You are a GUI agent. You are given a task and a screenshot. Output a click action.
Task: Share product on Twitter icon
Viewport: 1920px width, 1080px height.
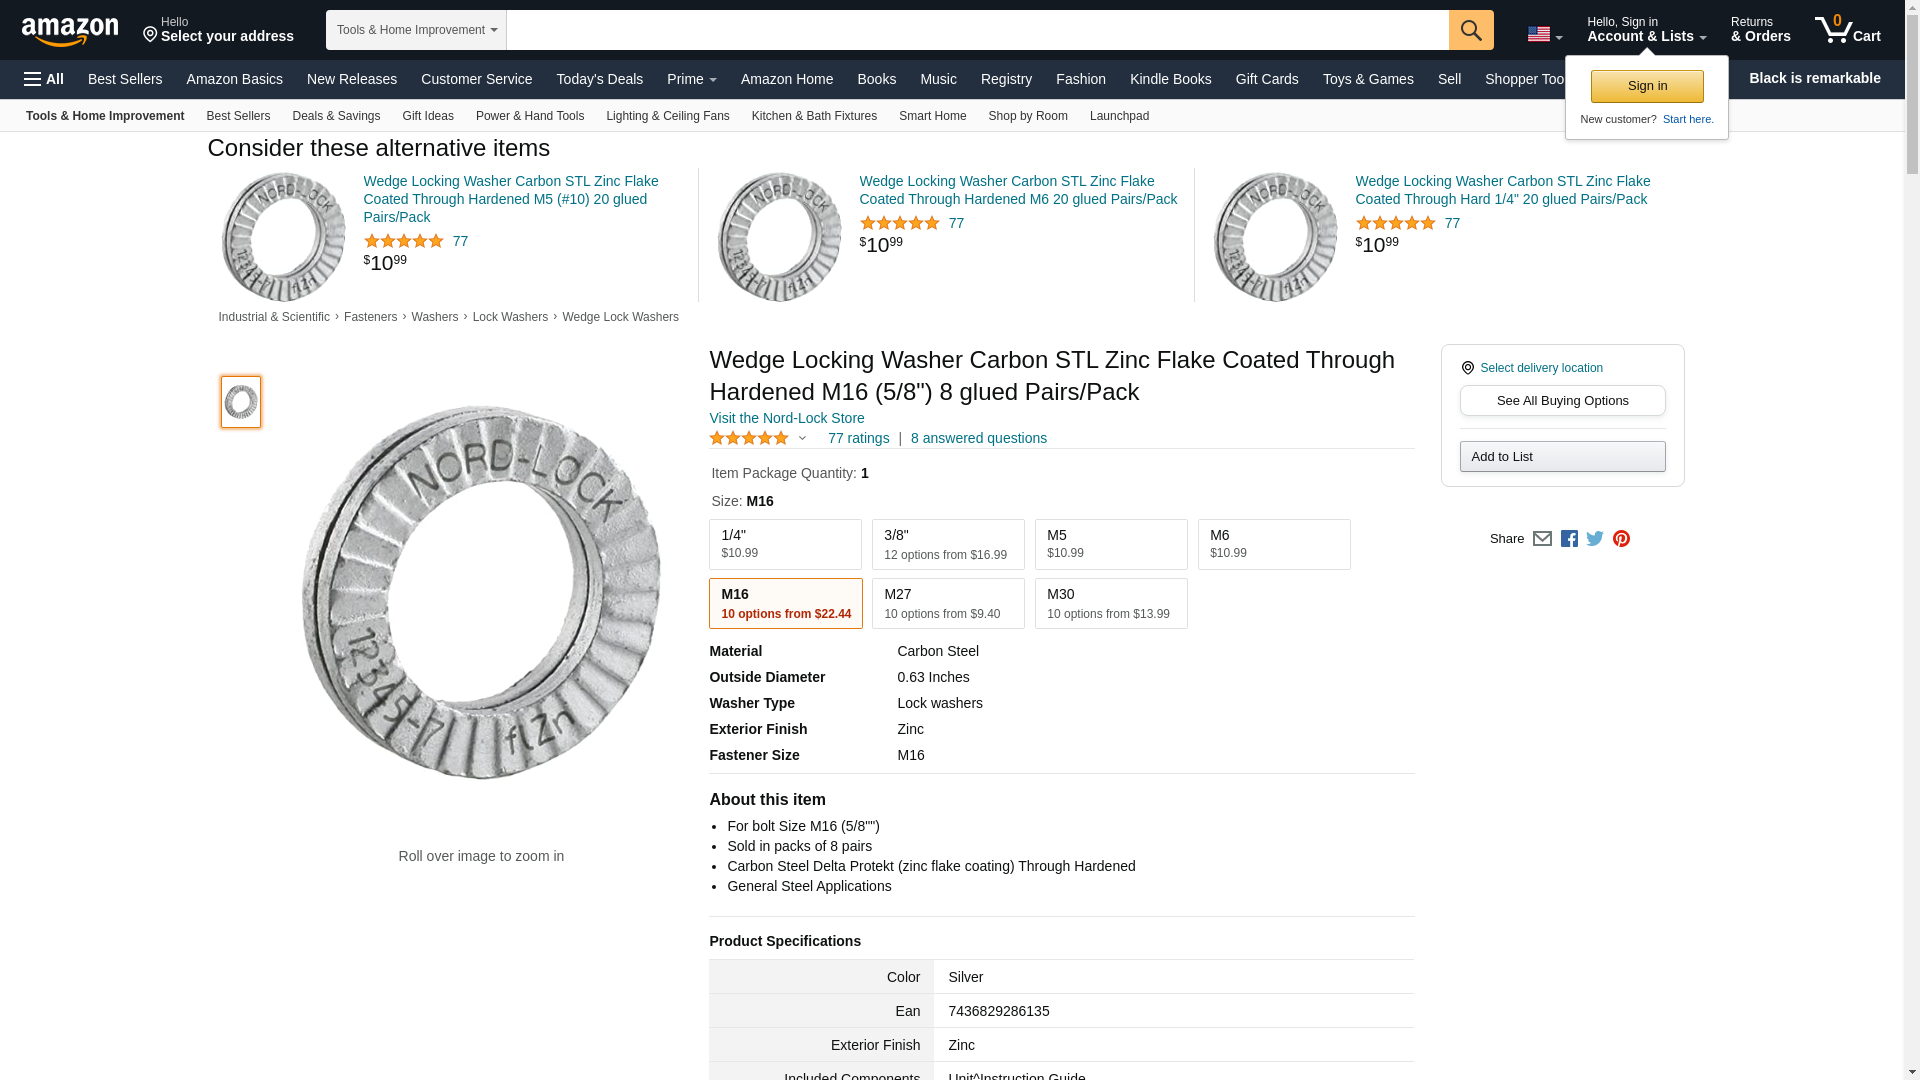(1595, 539)
